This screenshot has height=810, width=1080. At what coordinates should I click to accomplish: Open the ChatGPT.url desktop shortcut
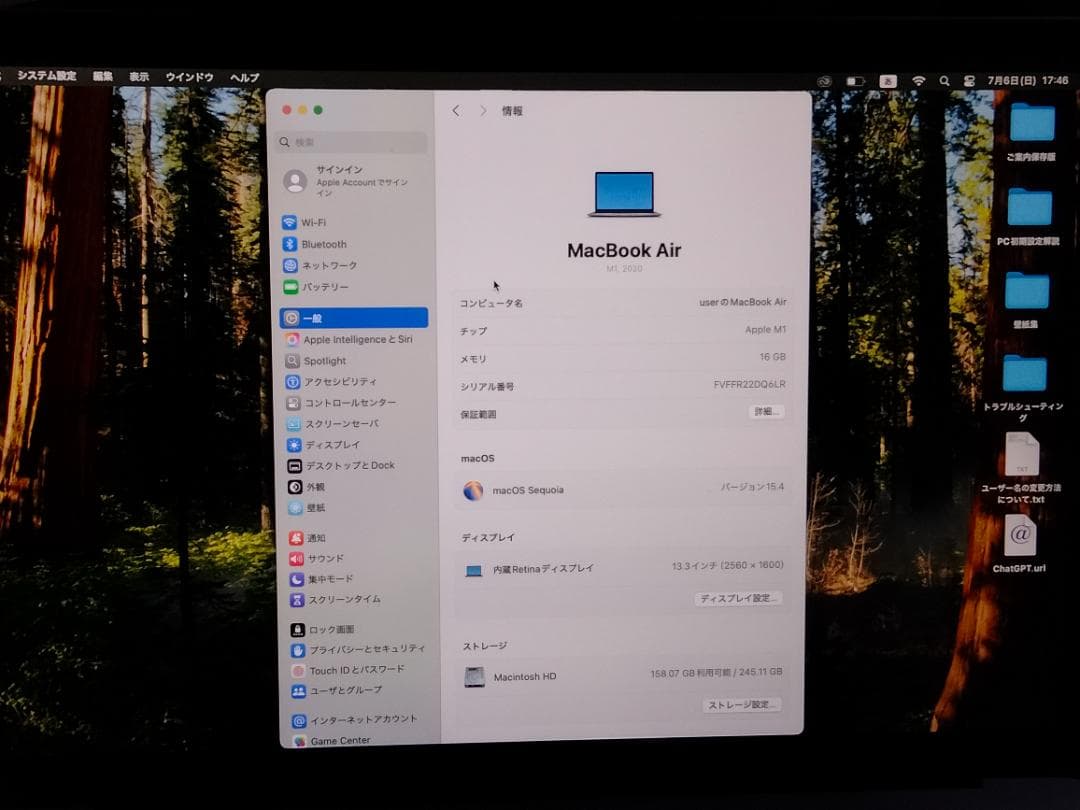coord(1019,544)
